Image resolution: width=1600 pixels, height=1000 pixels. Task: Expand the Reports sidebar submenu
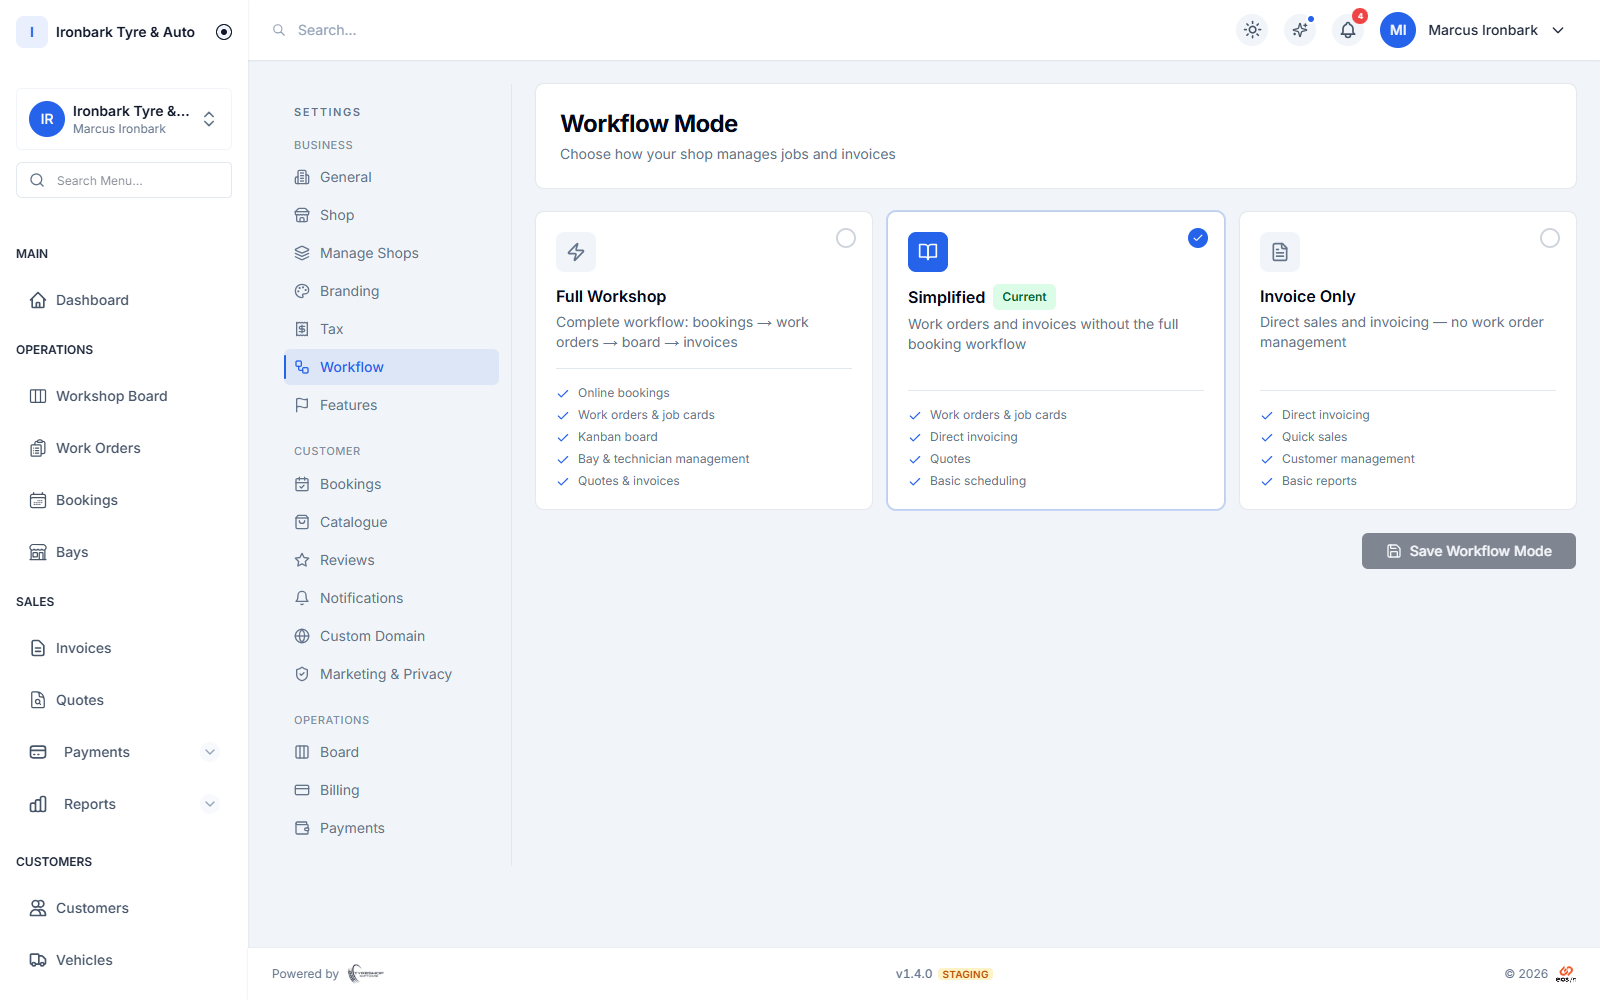point(210,804)
